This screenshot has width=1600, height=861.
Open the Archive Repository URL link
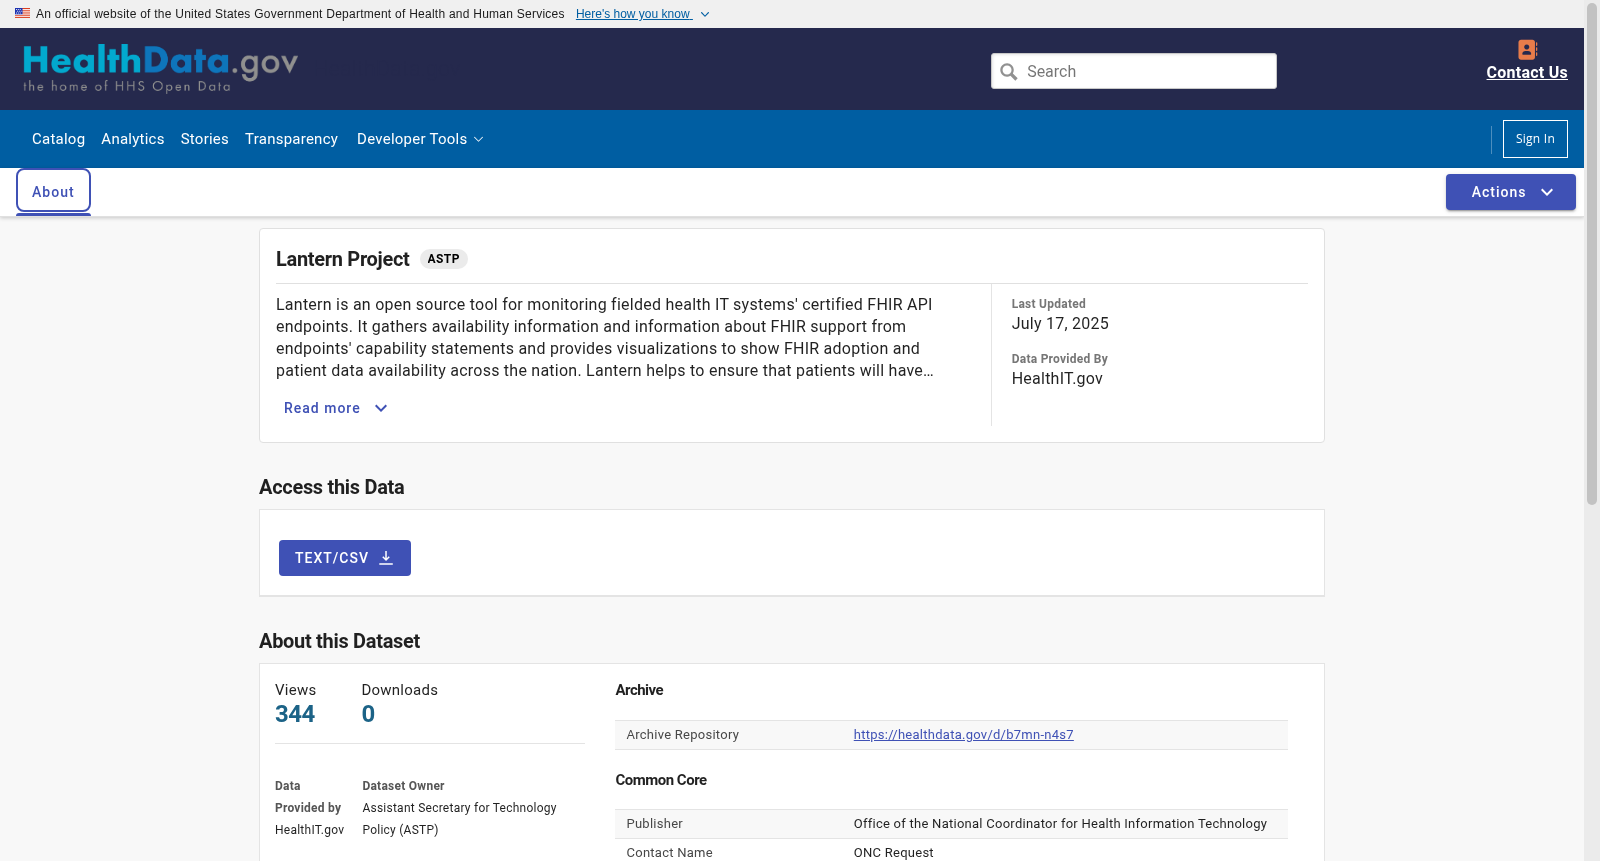[x=963, y=735]
